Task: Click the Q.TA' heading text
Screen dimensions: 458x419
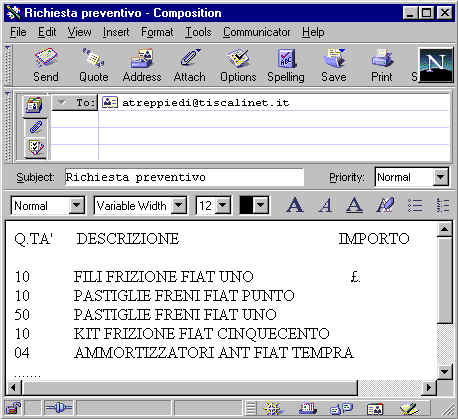Action: point(33,239)
